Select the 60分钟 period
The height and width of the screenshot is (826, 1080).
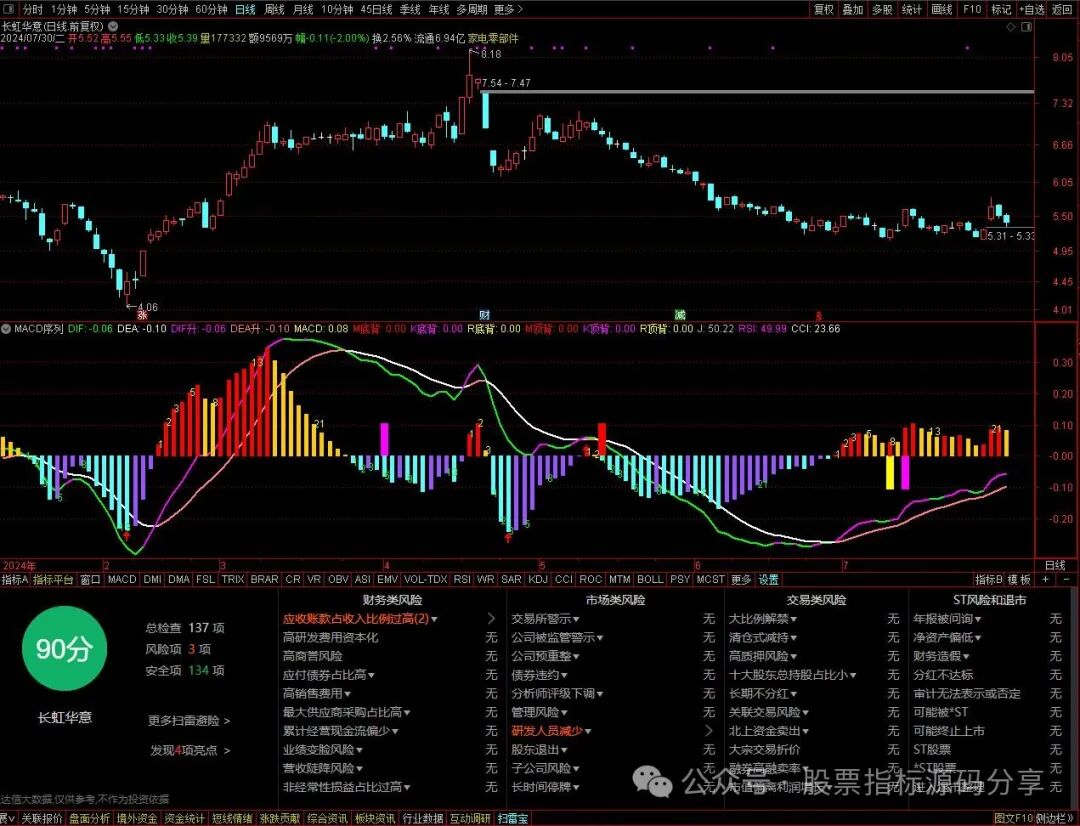point(211,9)
